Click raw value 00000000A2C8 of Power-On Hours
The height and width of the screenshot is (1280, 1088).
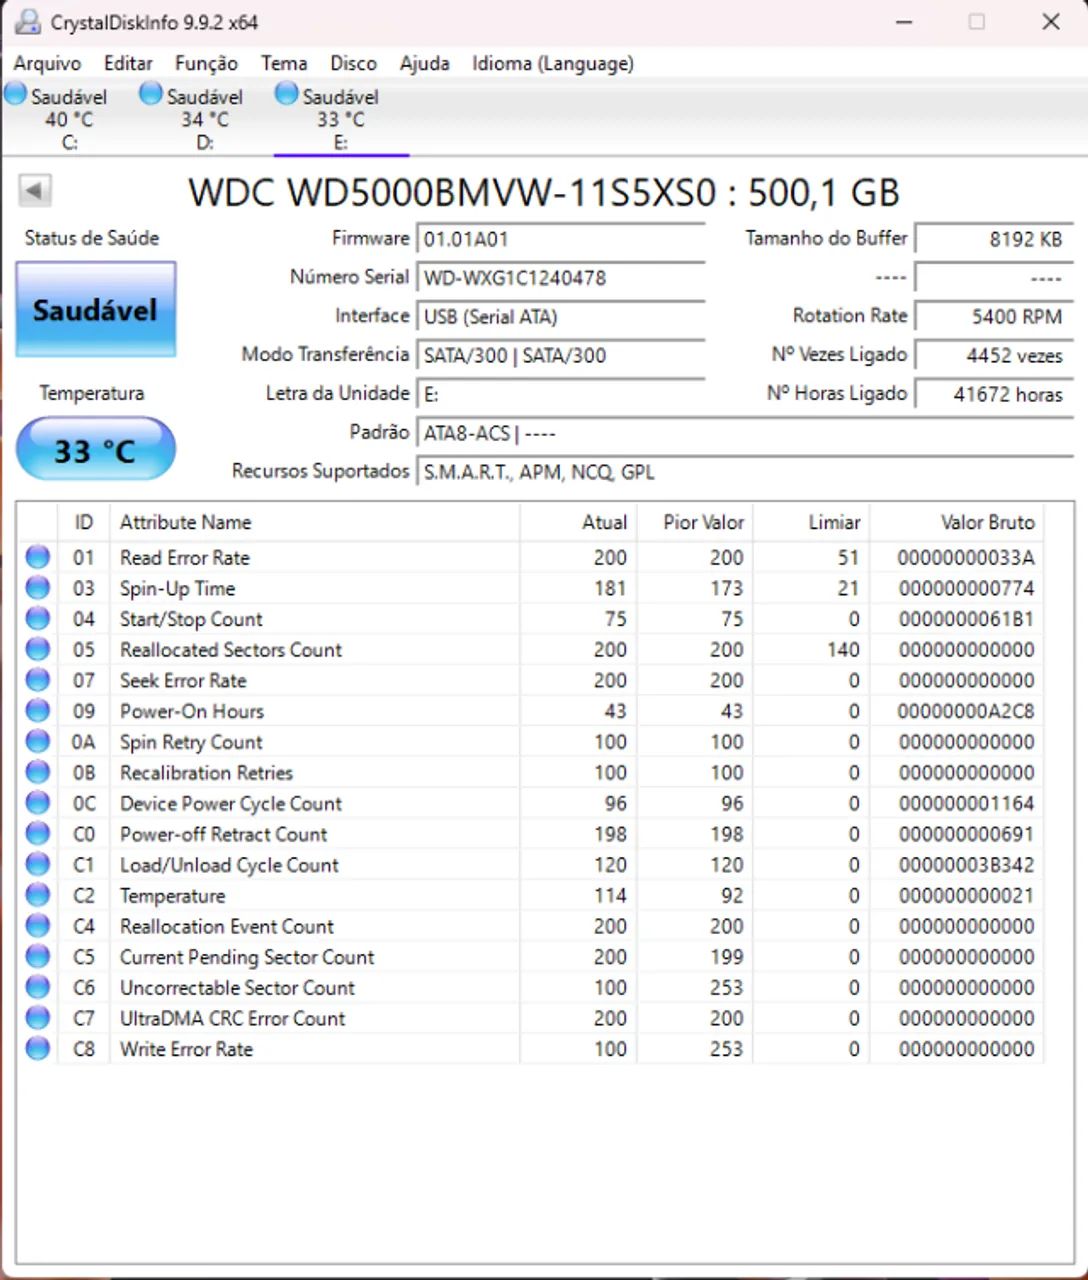(x=966, y=711)
